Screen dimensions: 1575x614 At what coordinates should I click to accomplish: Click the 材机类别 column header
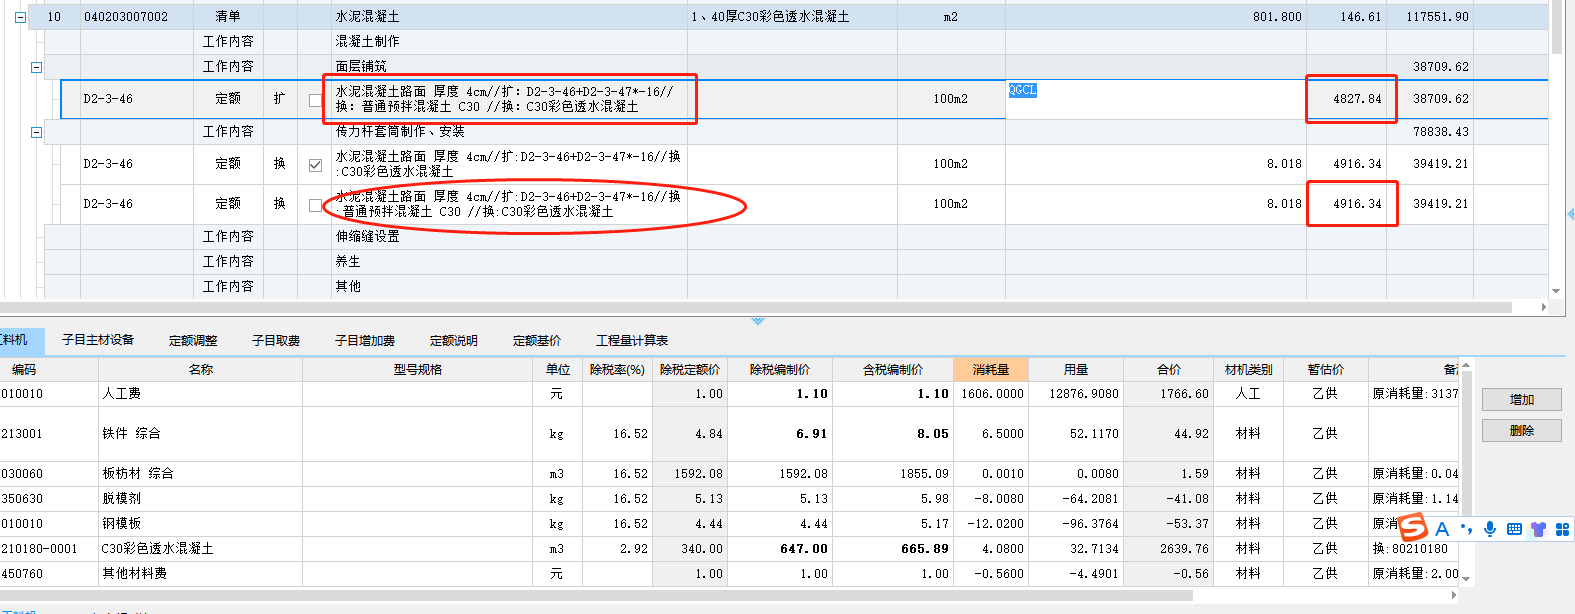1249,369
